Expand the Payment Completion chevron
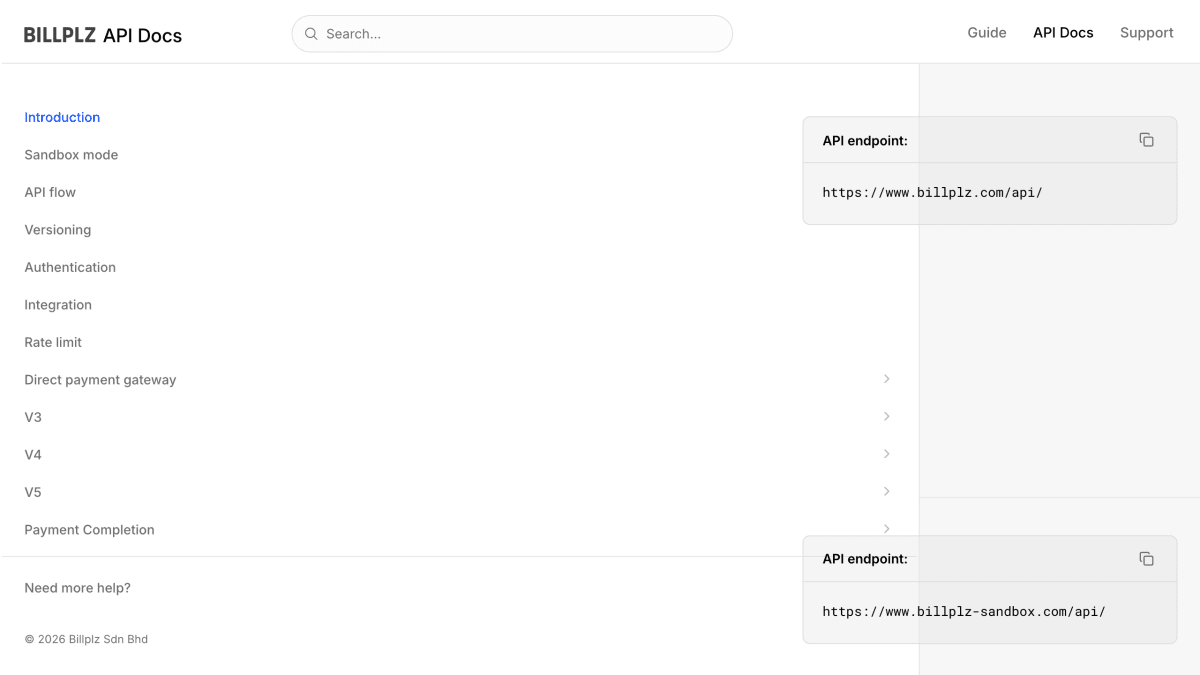 click(x=887, y=529)
